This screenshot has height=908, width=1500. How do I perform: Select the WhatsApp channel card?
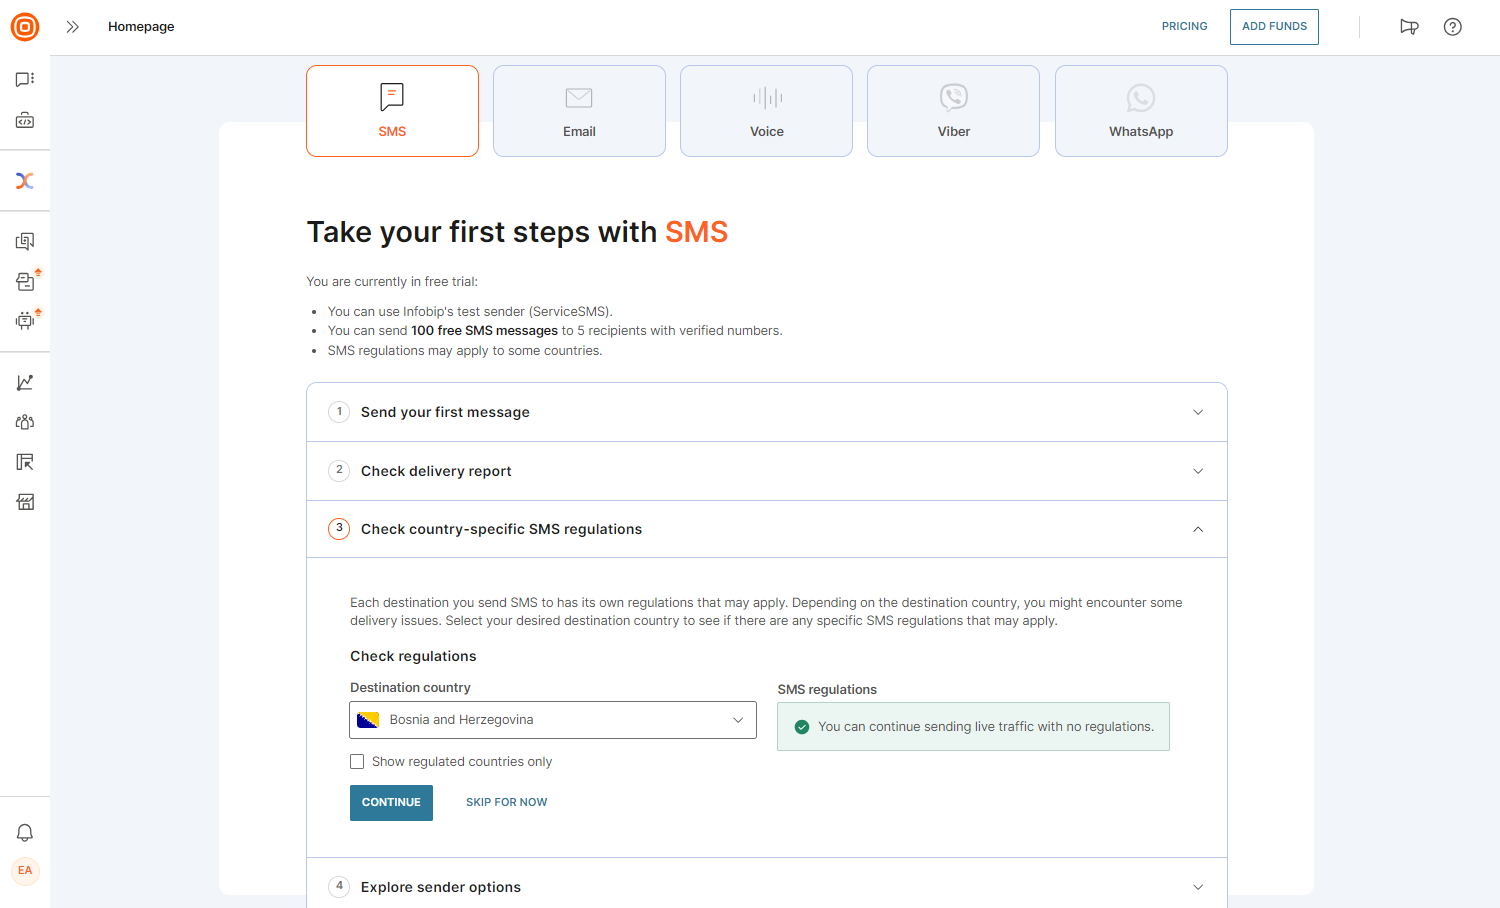pyautogui.click(x=1141, y=111)
